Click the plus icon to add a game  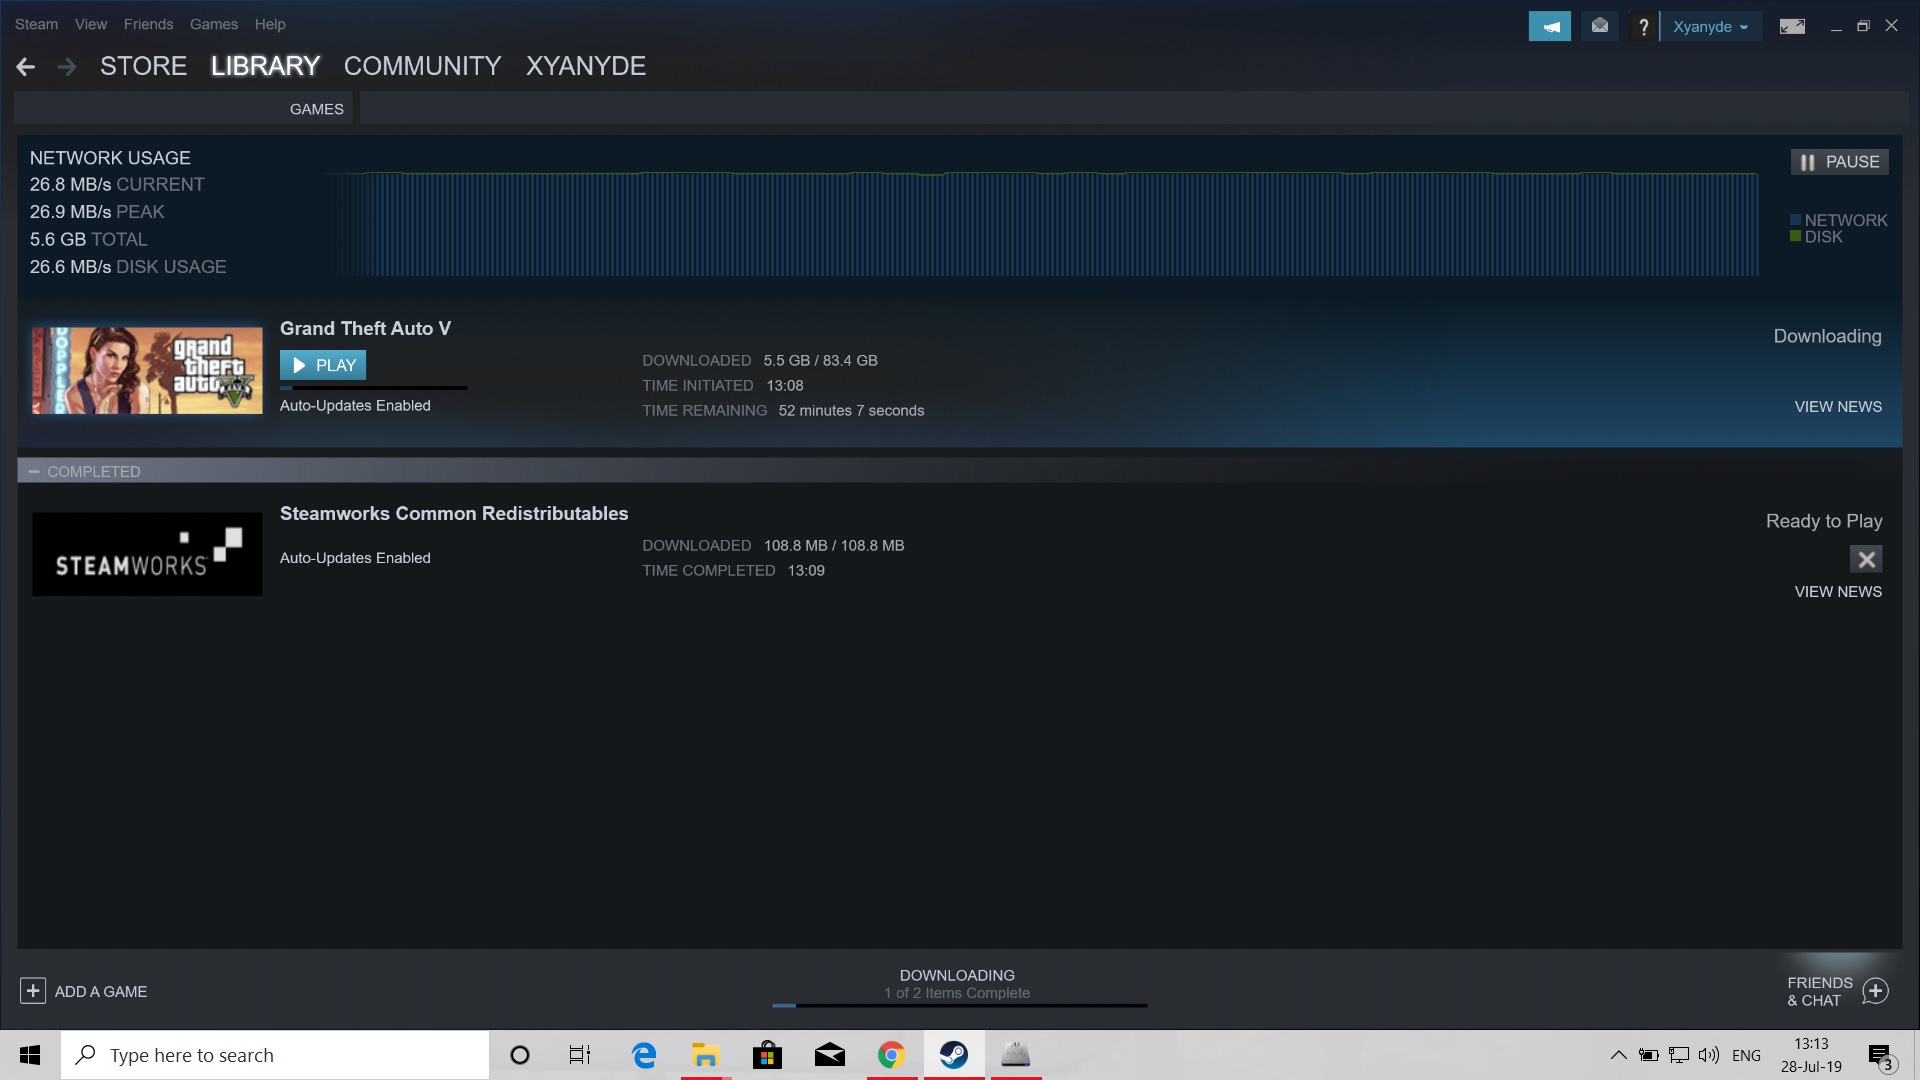click(32, 991)
